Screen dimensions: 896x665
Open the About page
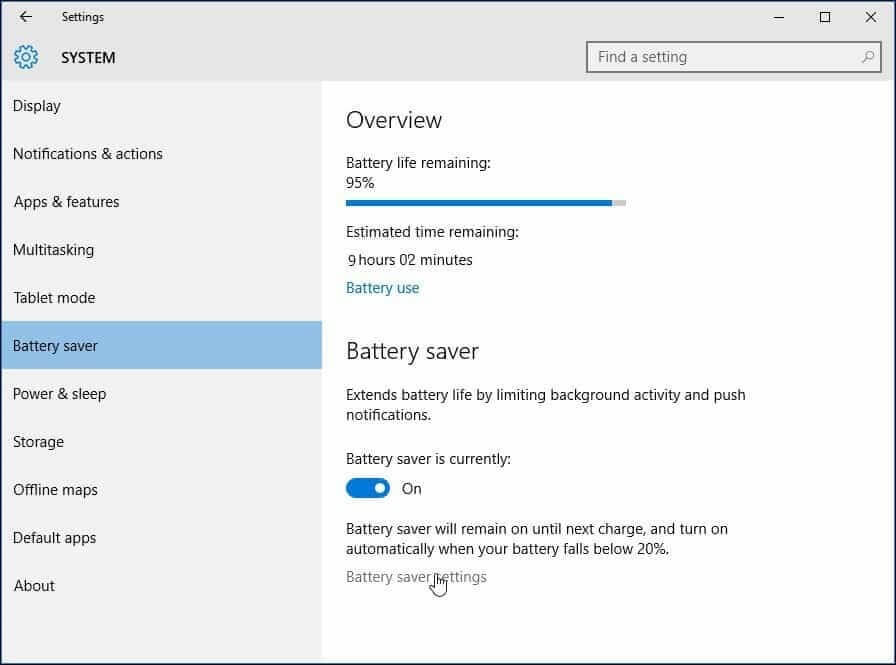(34, 586)
